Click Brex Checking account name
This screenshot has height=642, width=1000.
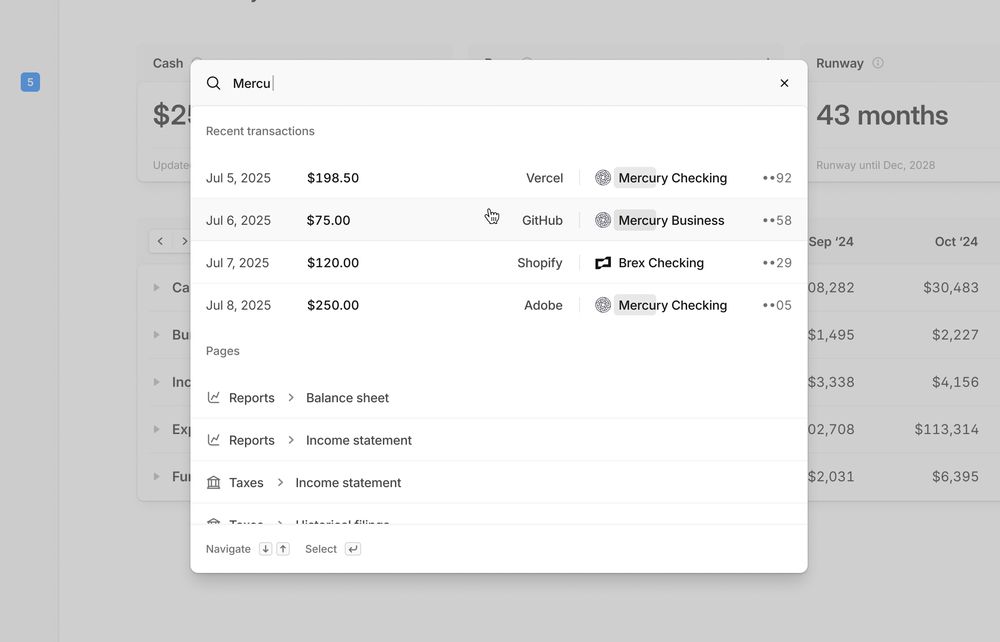click(661, 263)
